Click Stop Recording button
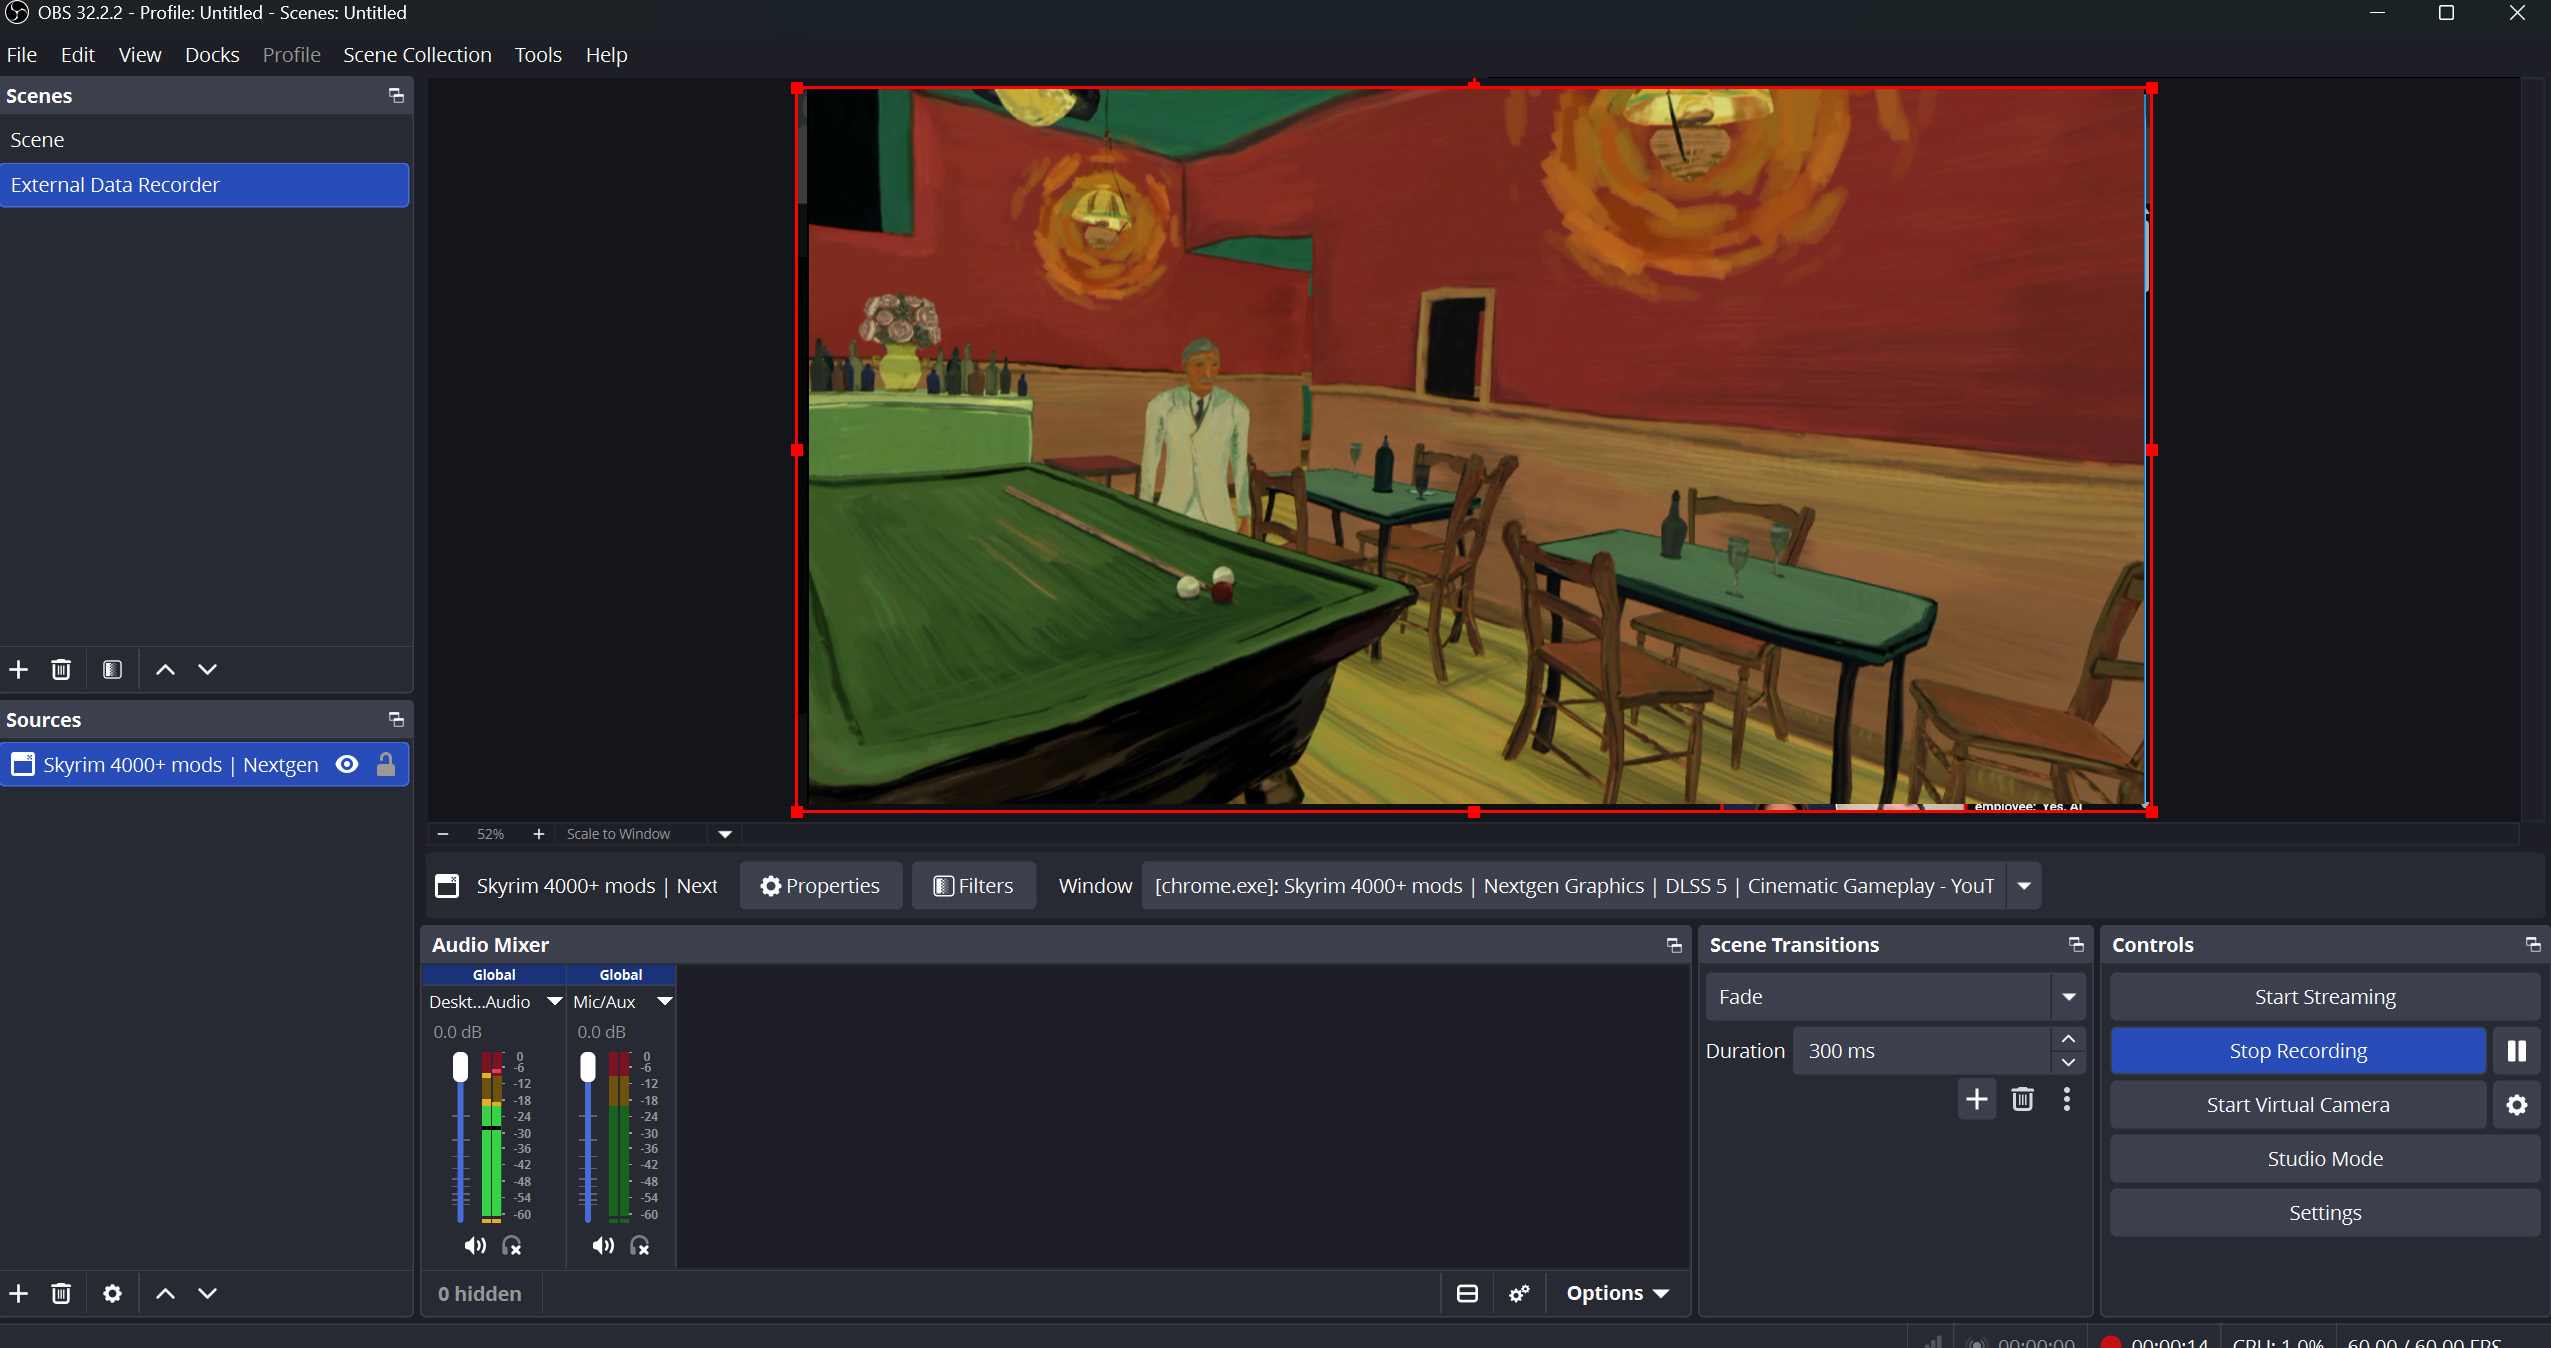This screenshot has height=1348, width=2551. click(x=2298, y=1051)
